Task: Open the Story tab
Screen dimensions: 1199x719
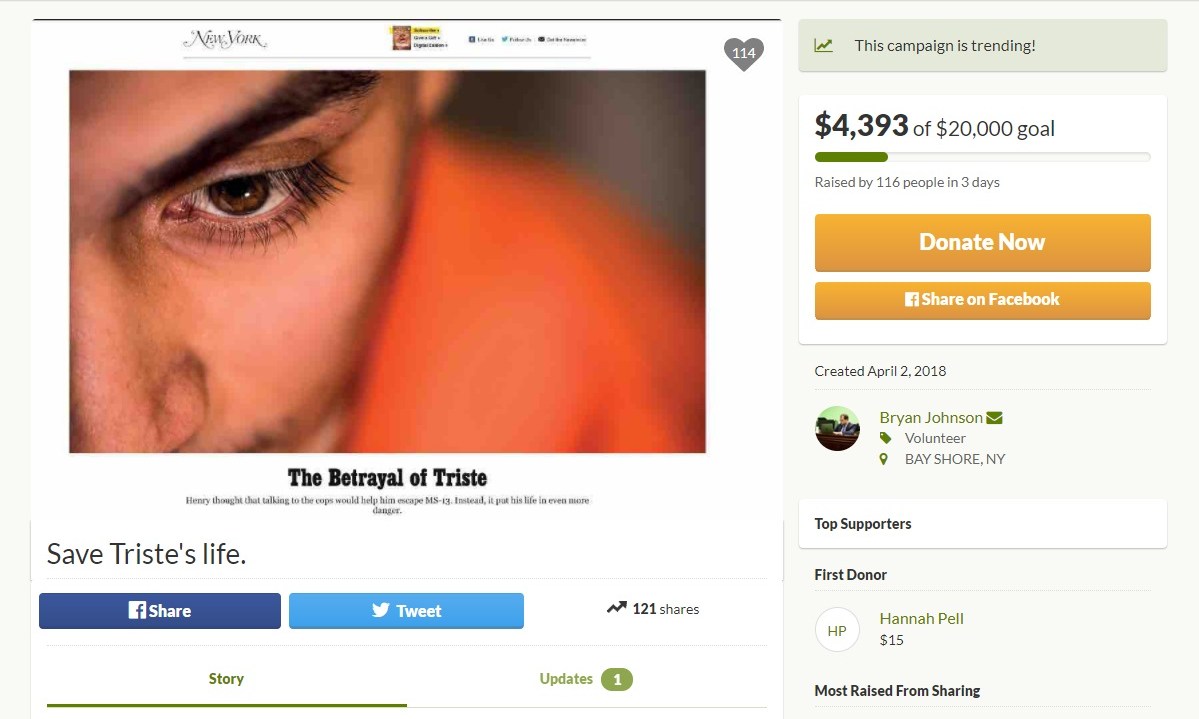Action: point(226,678)
